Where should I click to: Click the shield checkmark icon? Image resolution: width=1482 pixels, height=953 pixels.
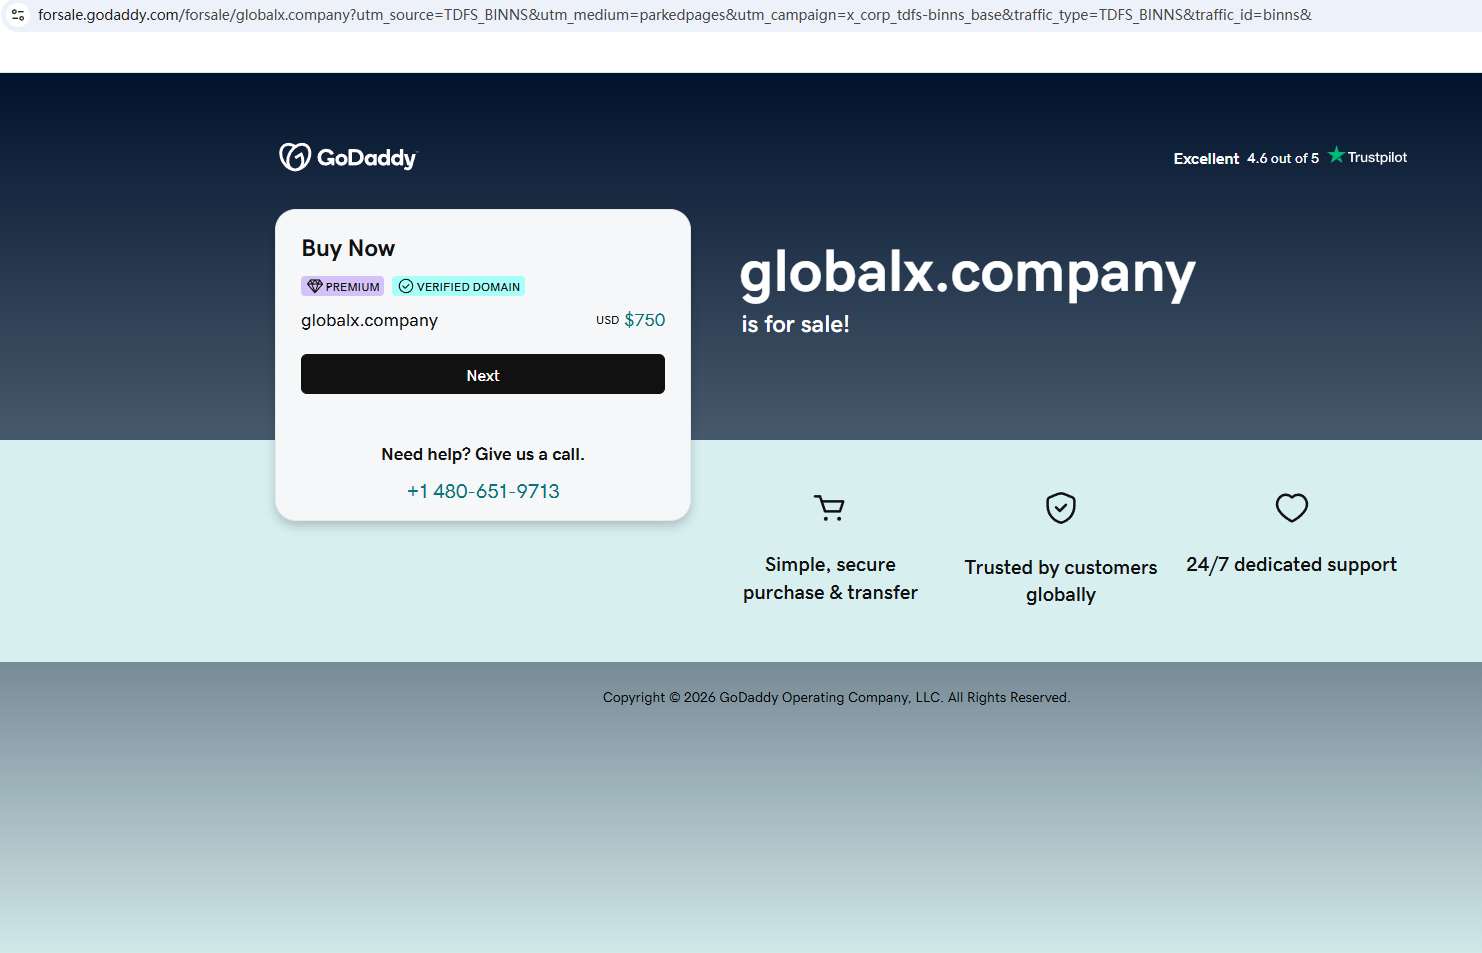tap(1061, 508)
